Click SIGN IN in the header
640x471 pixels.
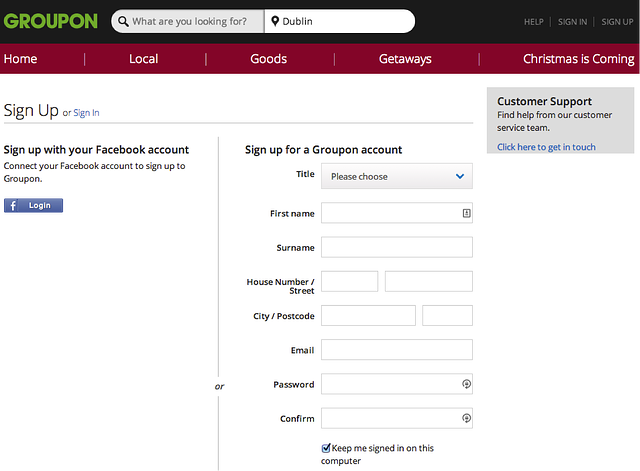[x=572, y=22]
